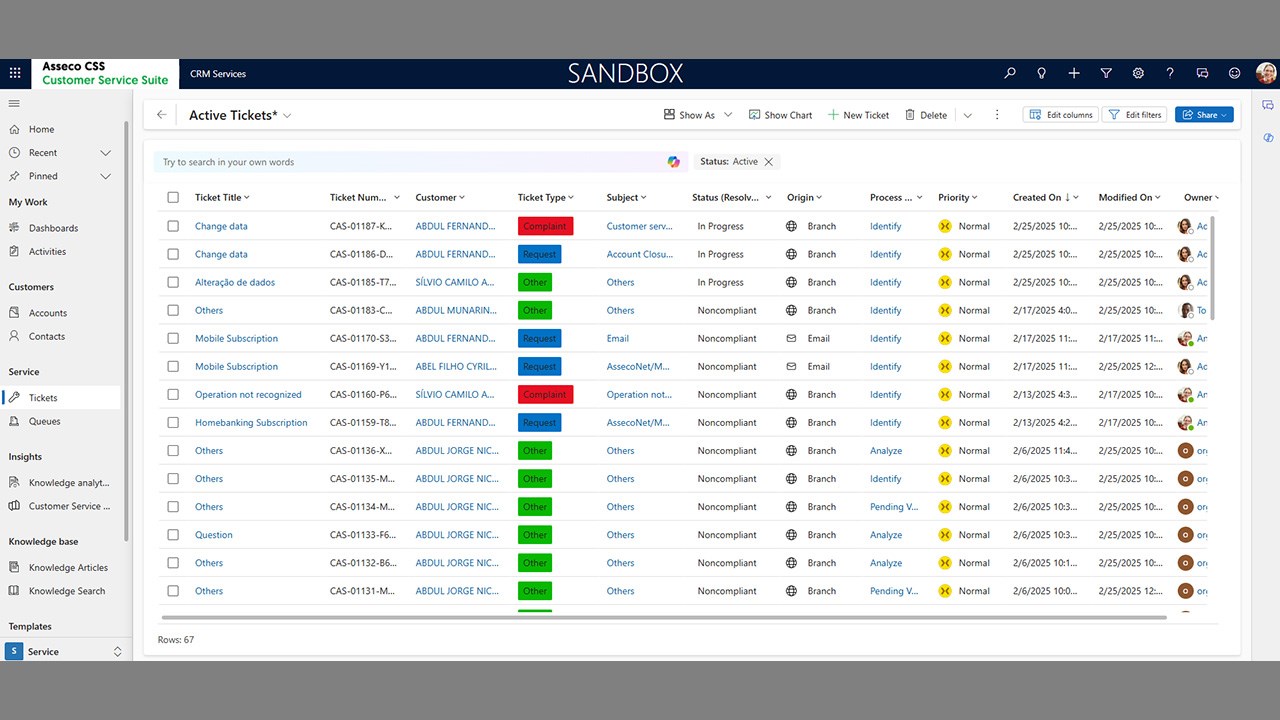
Task: Open the advanced find funnel icon
Action: click(1106, 73)
